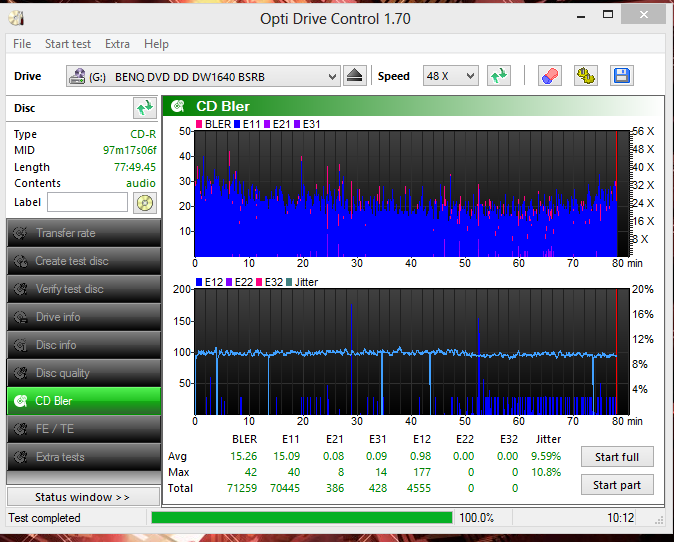Click the E12 total value 4555

pos(419,488)
